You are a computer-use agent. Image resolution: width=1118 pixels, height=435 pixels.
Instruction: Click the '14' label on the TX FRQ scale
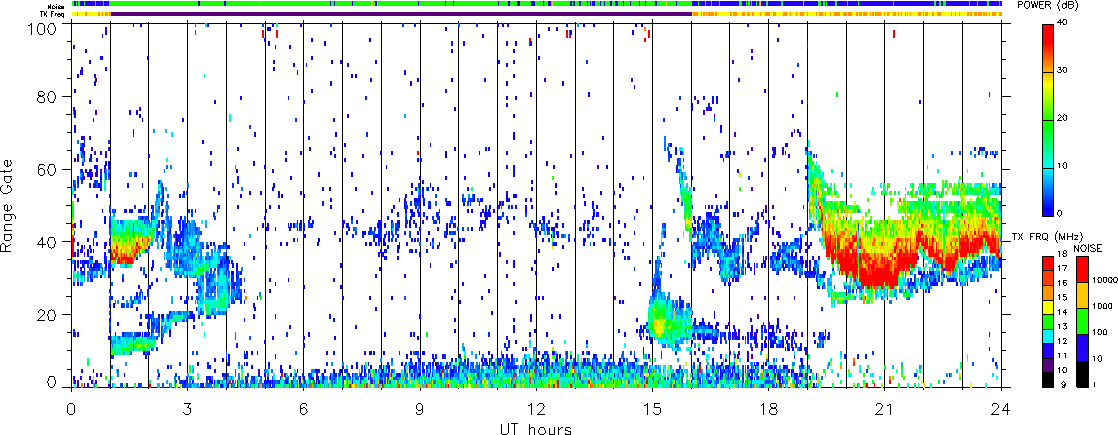tap(1062, 312)
